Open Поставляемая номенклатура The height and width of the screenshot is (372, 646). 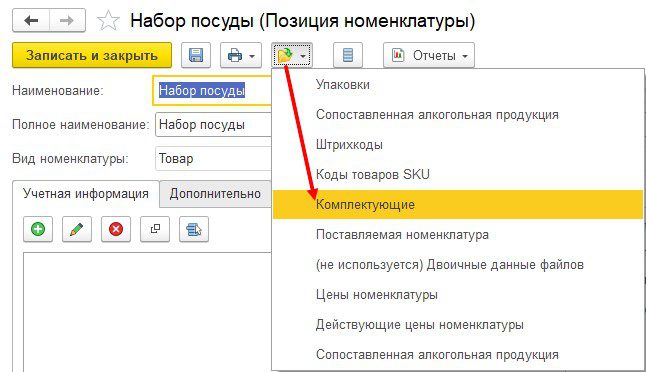[x=458, y=235]
